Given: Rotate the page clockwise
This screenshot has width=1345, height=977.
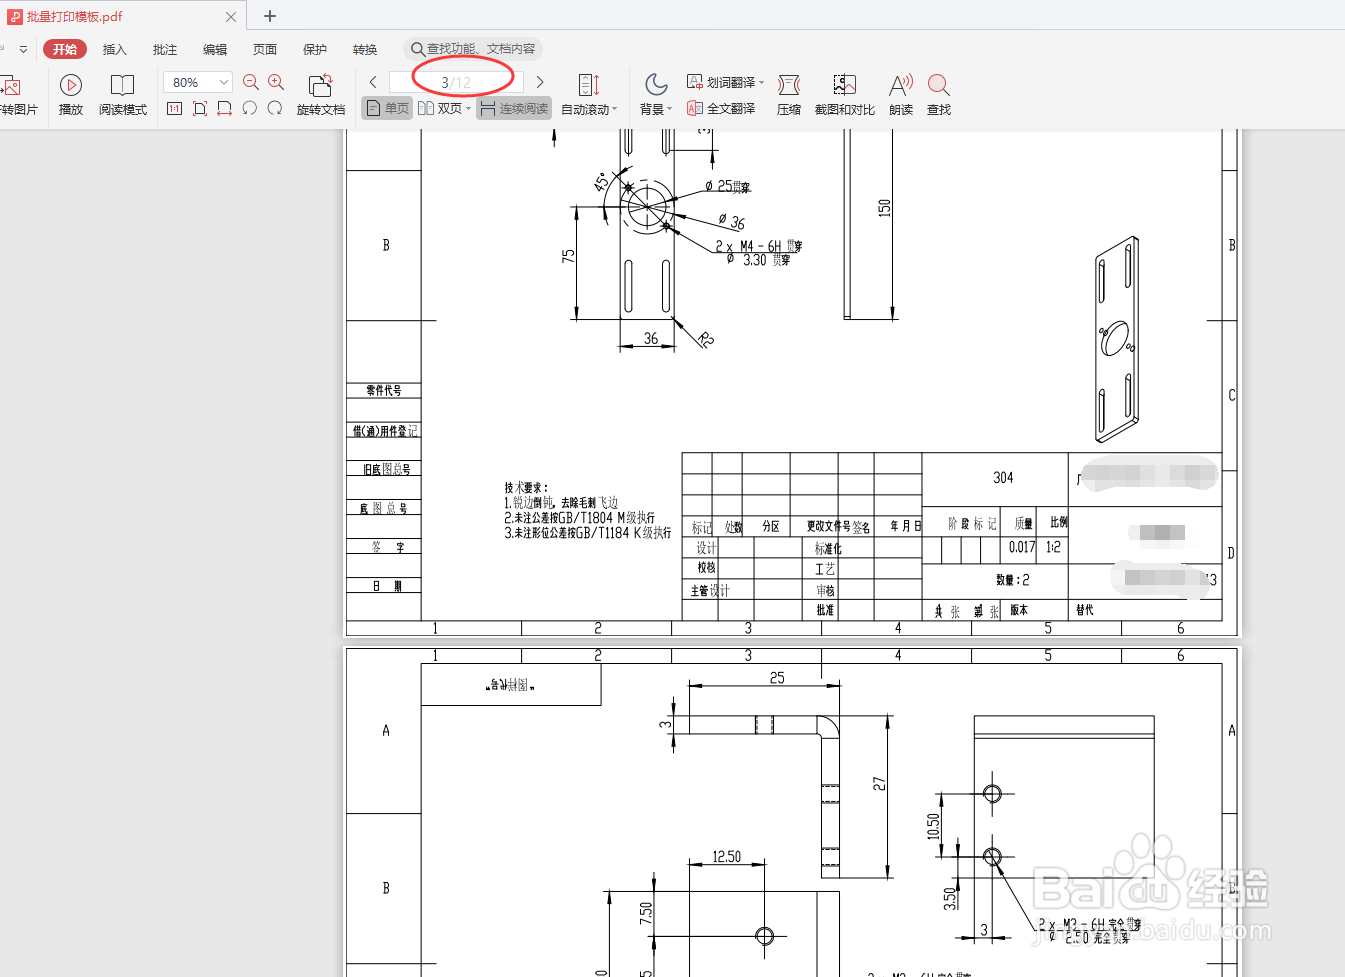Looking at the screenshot, I should pos(275,108).
